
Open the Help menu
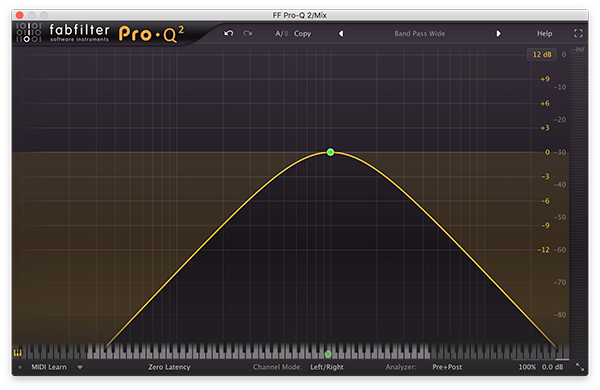pyautogui.click(x=544, y=34)
